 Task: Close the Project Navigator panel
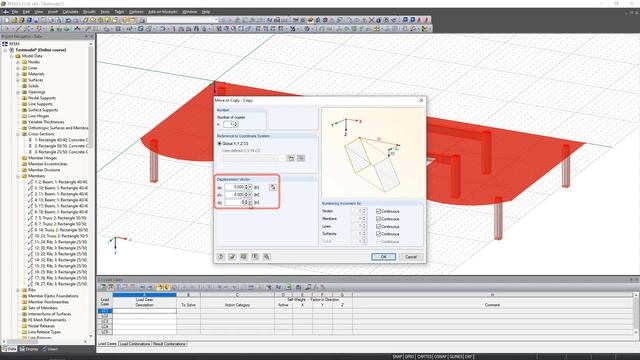pyautogui.click(x=91, y=36)
